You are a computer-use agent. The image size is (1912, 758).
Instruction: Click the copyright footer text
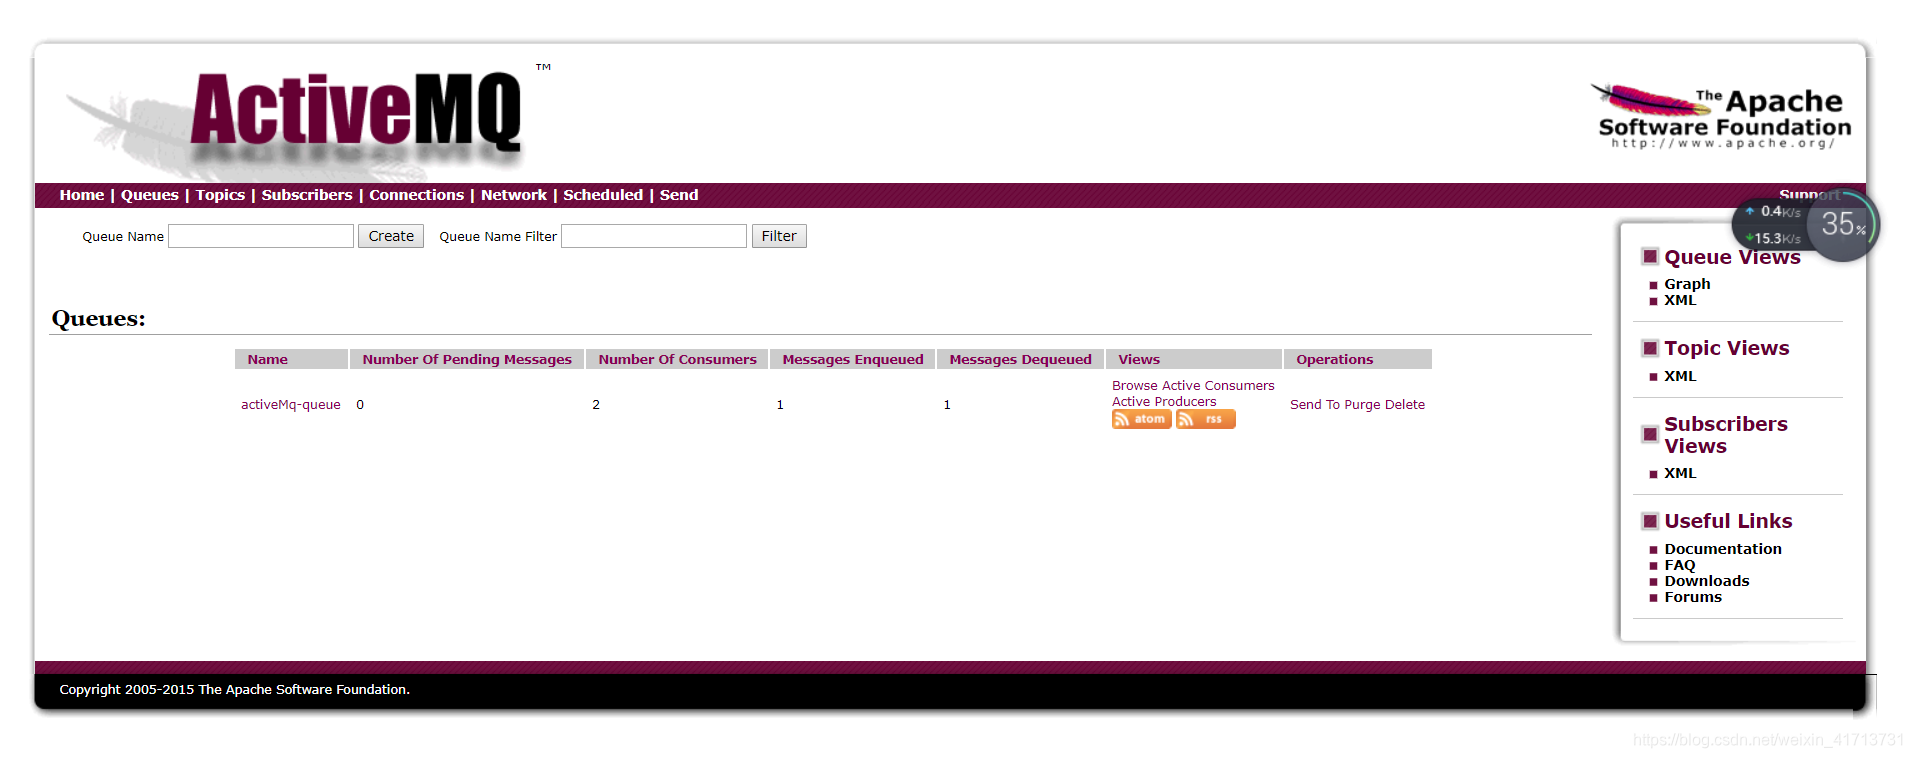tap(234, 690)
